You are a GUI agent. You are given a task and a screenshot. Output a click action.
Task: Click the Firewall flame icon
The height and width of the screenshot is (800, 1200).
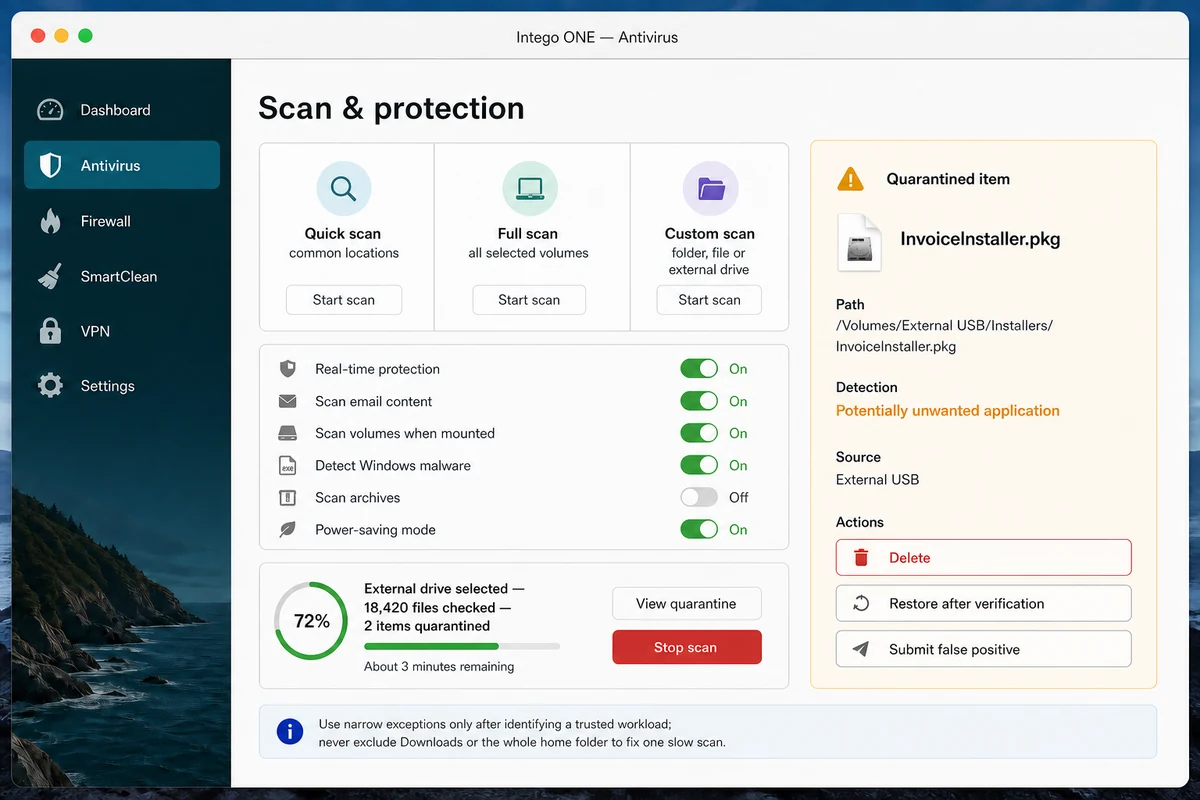click(50, 221)
